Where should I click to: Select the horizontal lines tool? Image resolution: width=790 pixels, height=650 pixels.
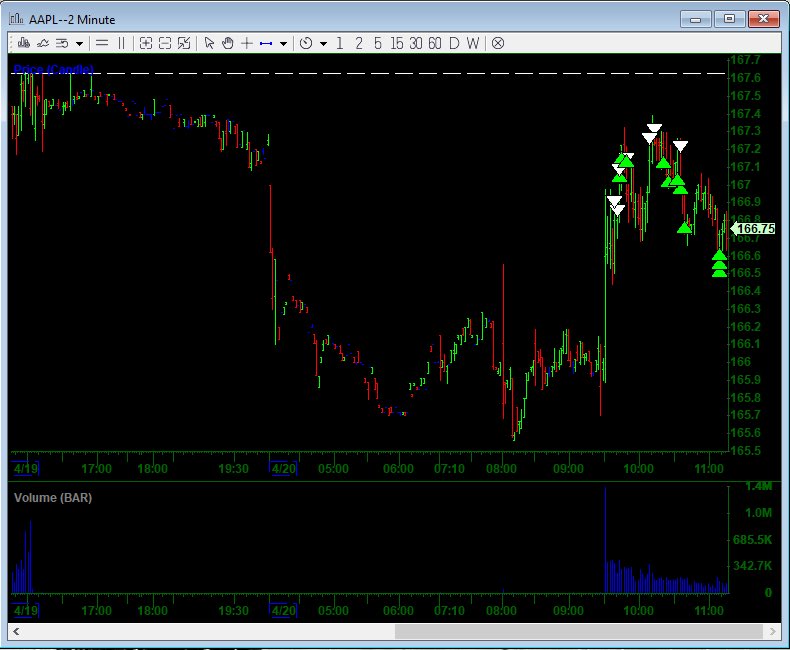click(x=102, y=43)
